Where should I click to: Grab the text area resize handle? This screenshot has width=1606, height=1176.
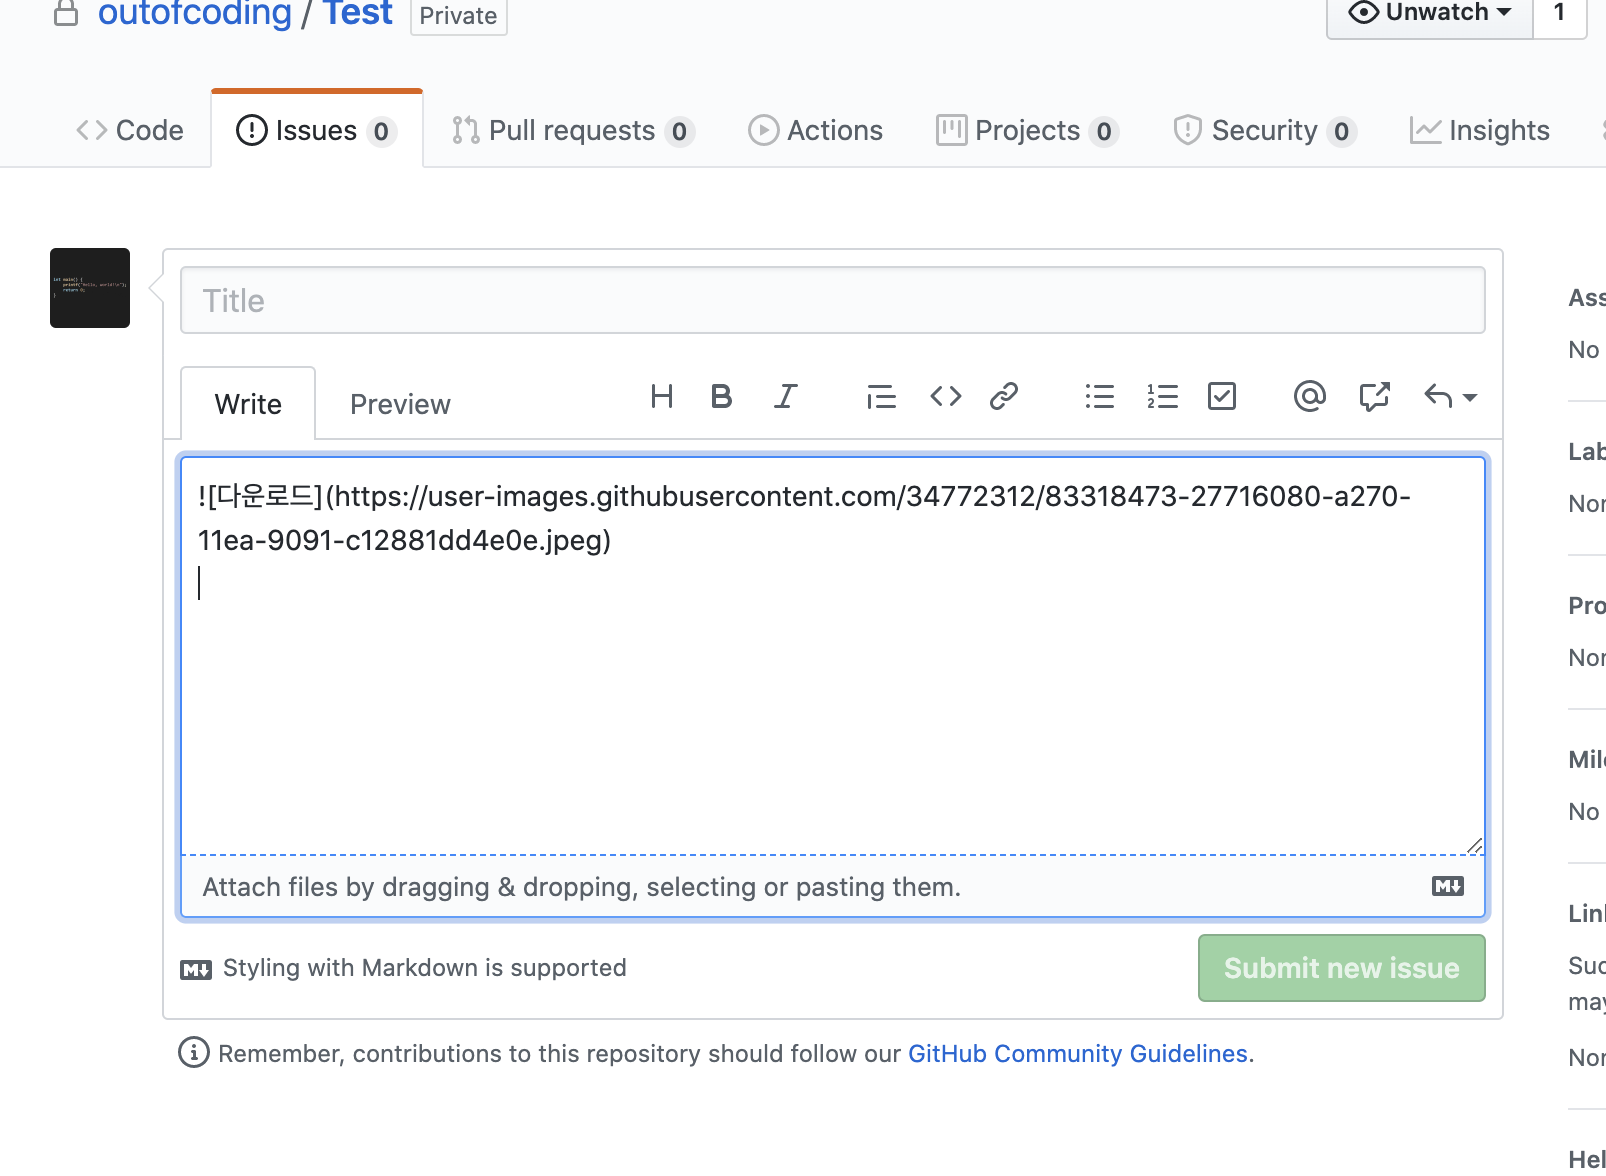pyautogui.click(x=1474, y=845)
